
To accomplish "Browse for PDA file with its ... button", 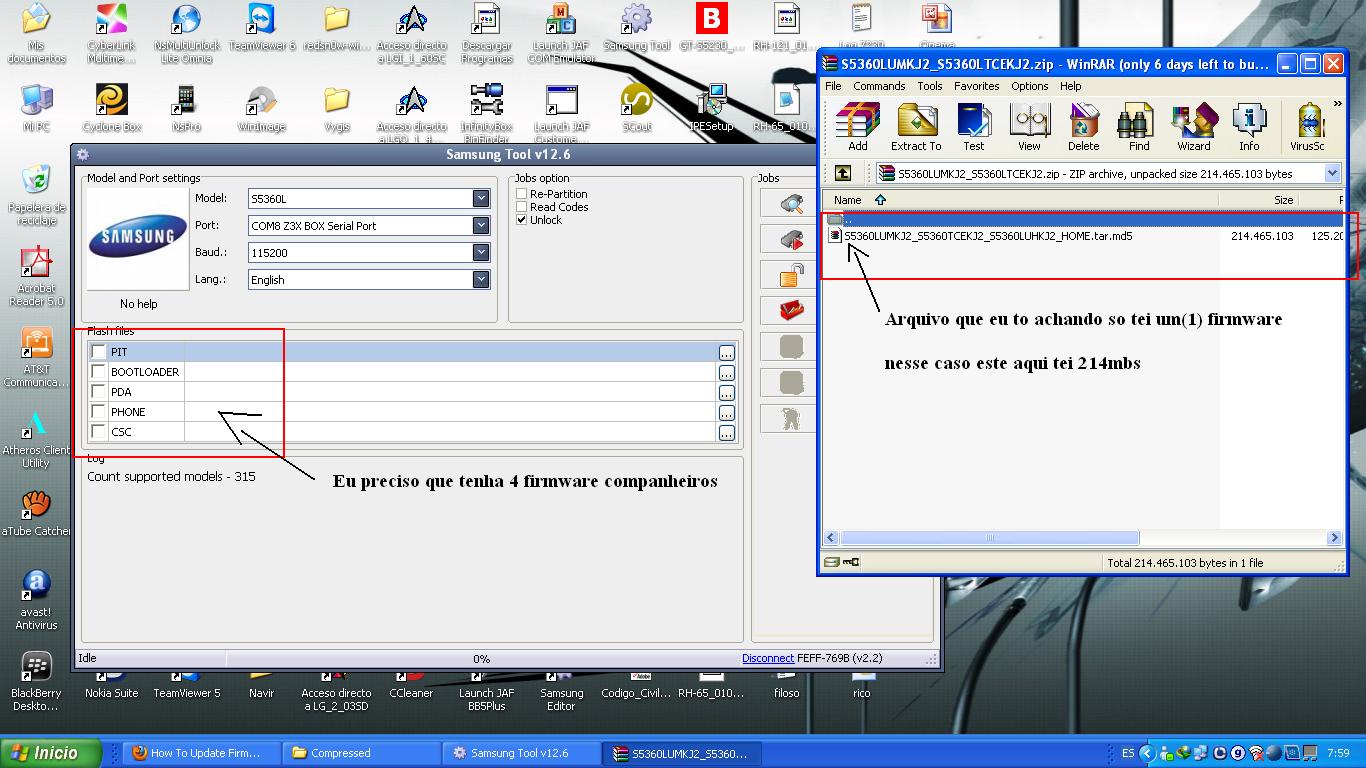I will pyautogui.click(x=726, y=392).
